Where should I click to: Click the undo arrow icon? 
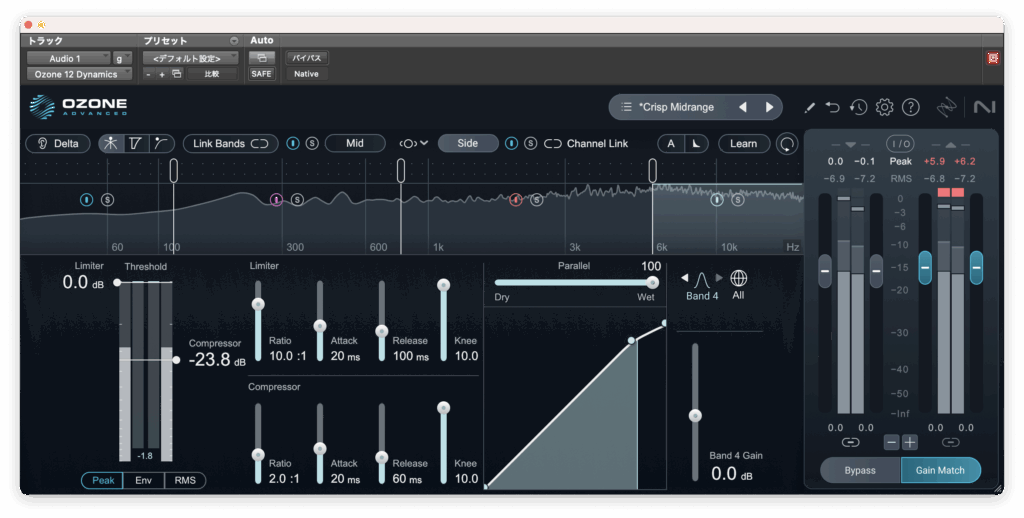(833, 107)
